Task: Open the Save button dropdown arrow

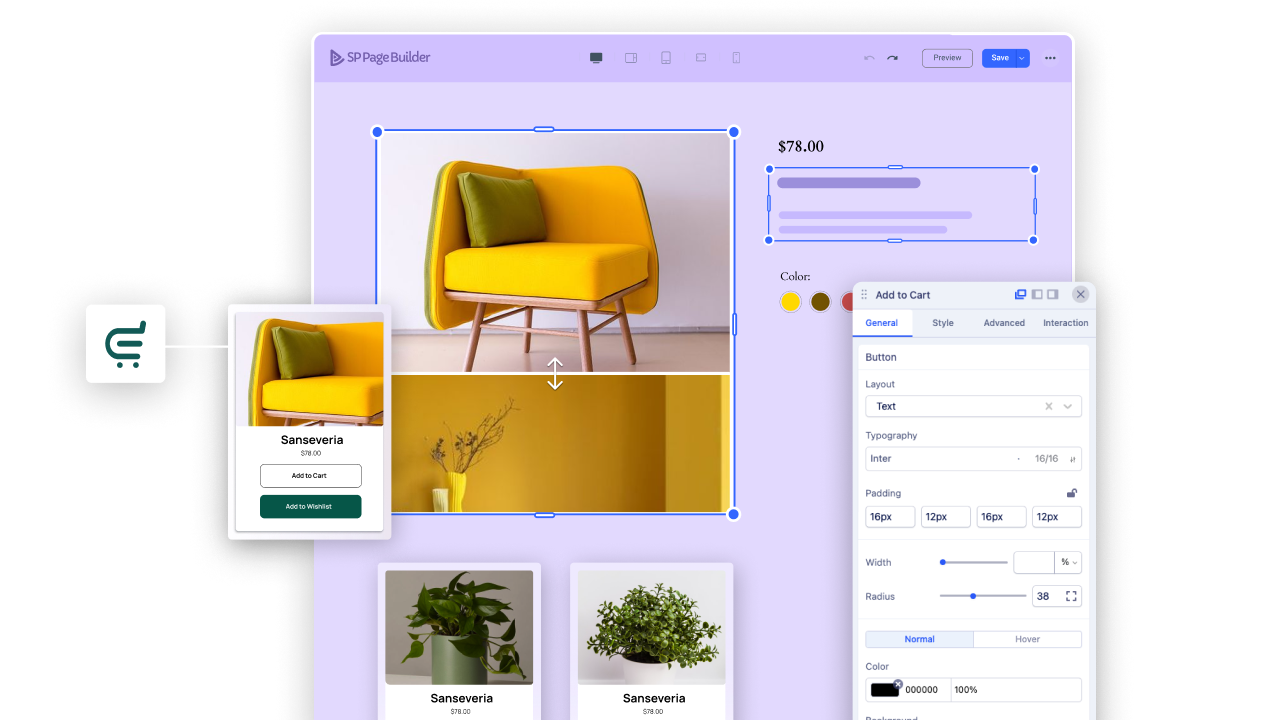Action: click(x=1022, y=58)
